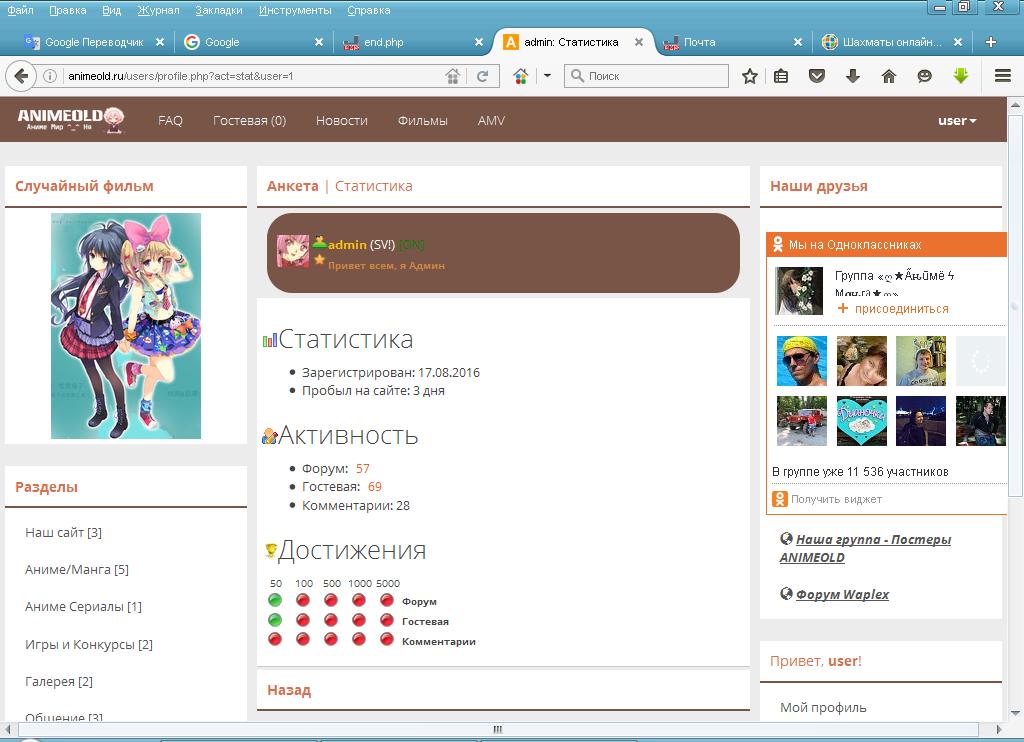The height and width of the screenshot is (742, 1024).
Task: Click the admin avatar image
Action: click(292, 251)
